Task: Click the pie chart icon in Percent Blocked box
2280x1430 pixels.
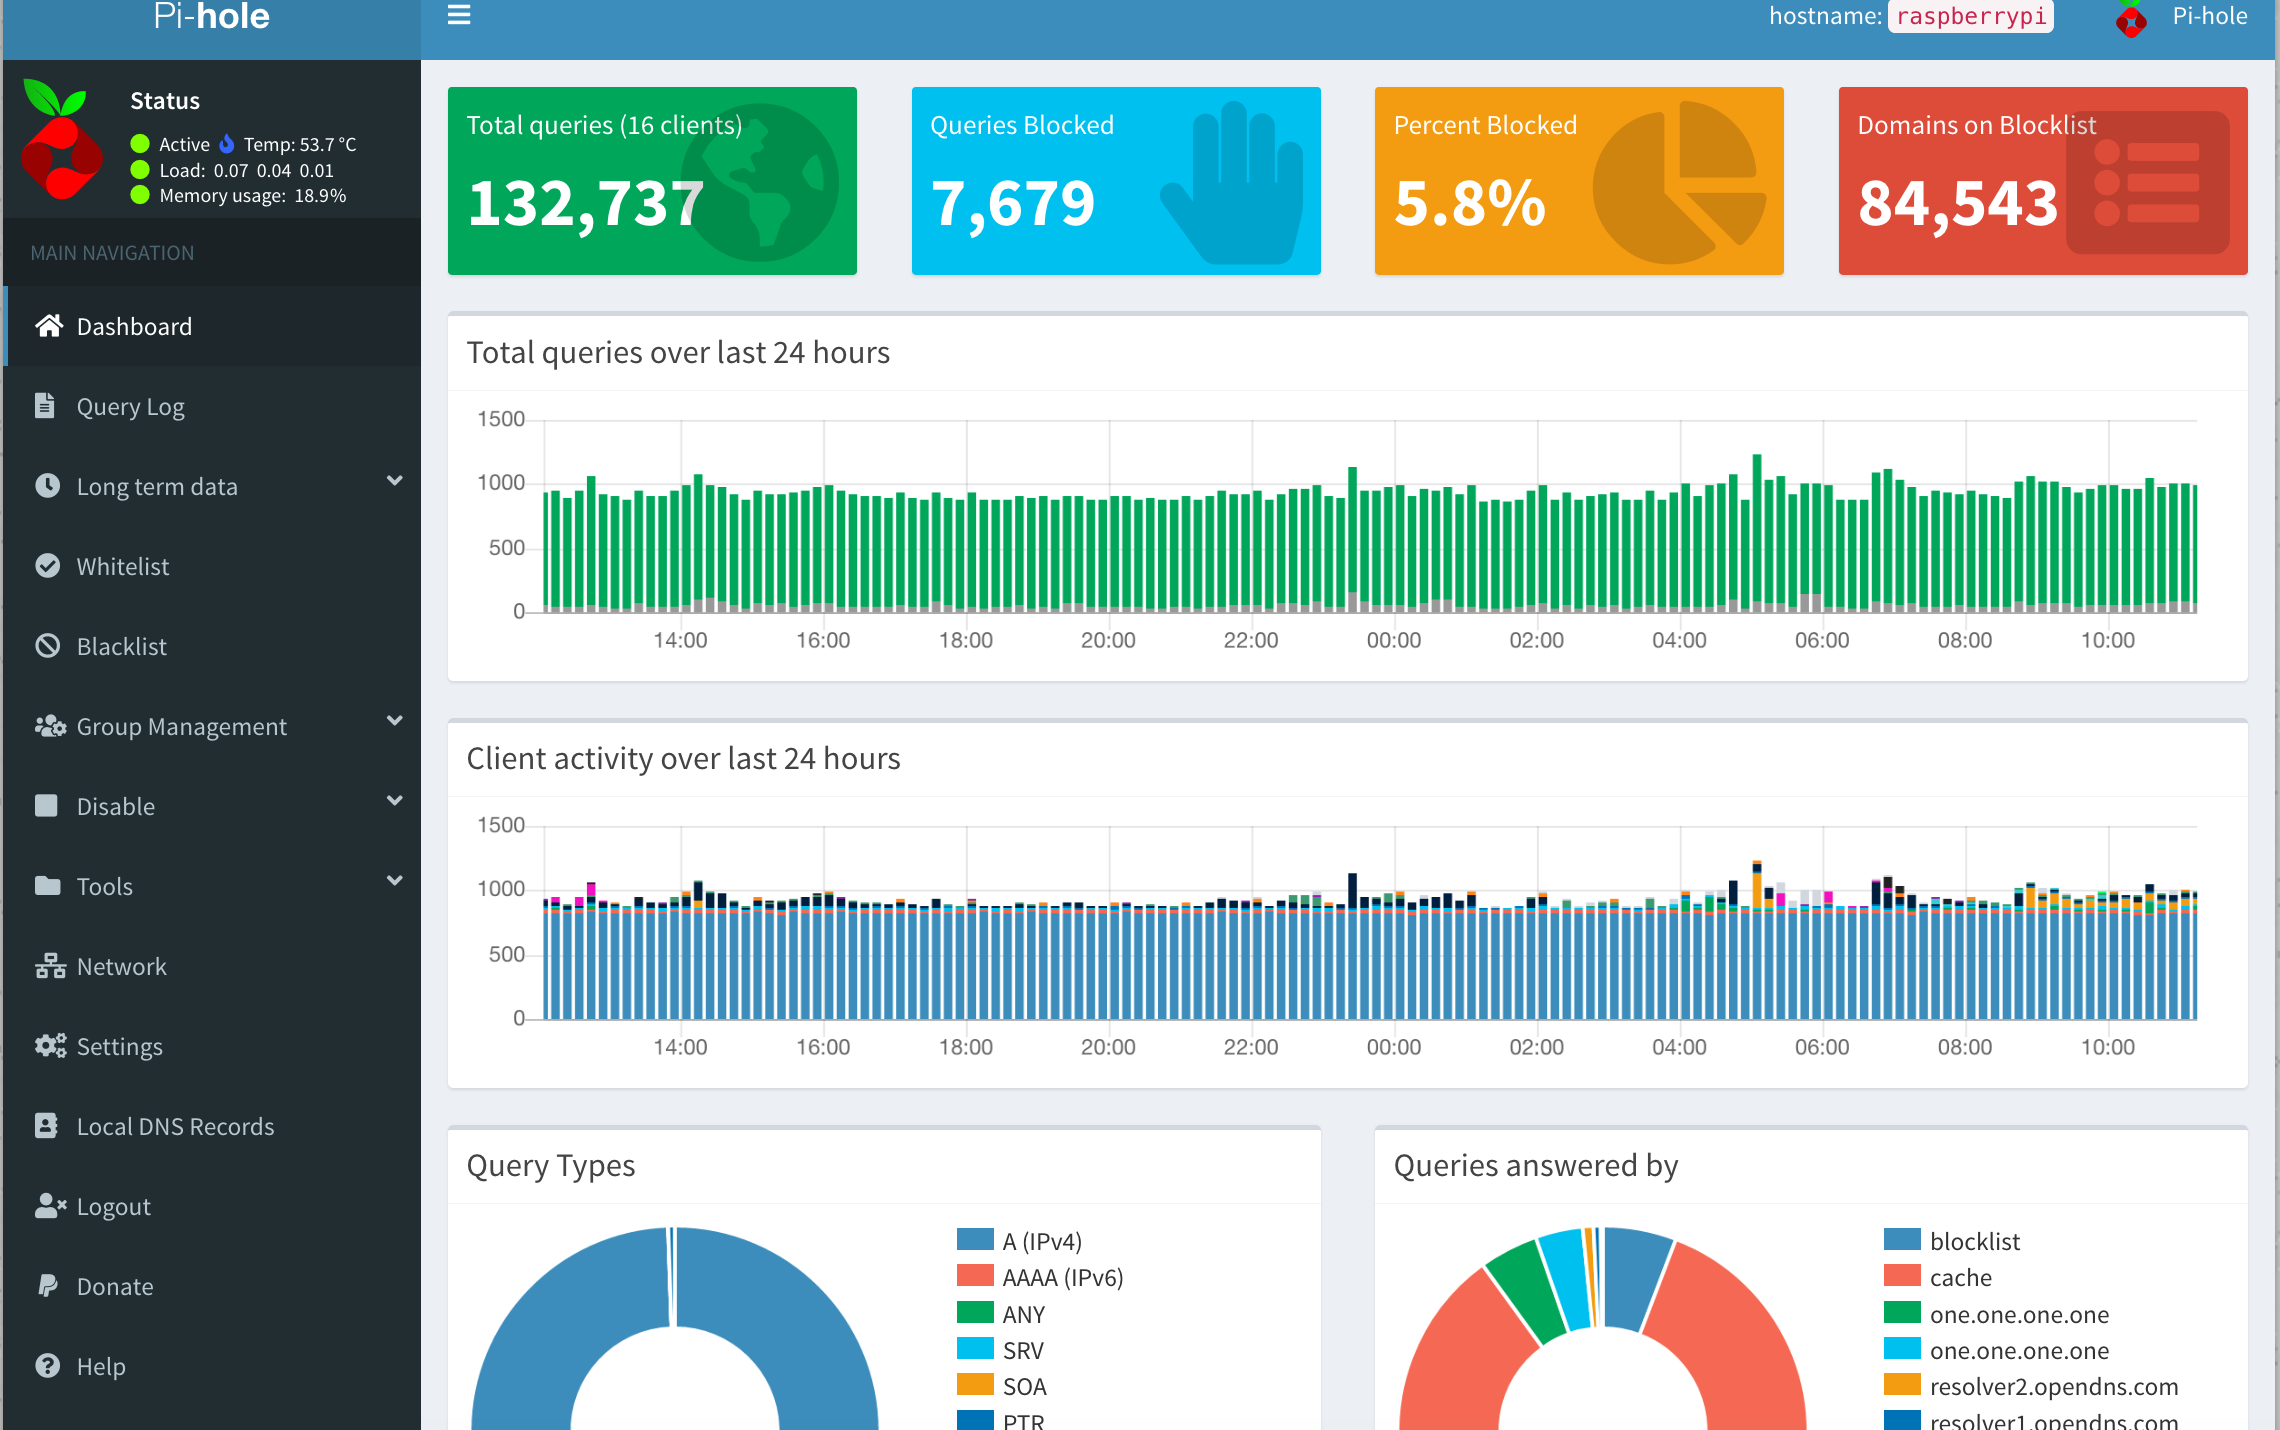Action: (x=1680, y=182)
